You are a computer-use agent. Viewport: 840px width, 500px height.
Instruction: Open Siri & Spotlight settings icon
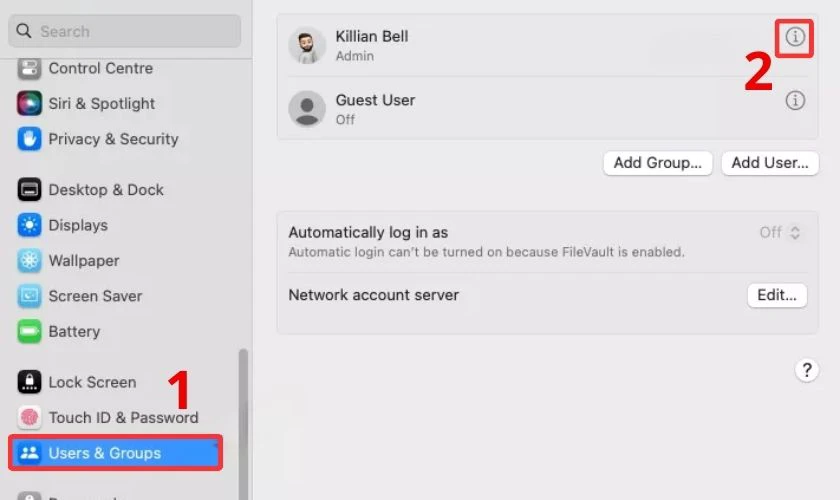click(29, 104)
